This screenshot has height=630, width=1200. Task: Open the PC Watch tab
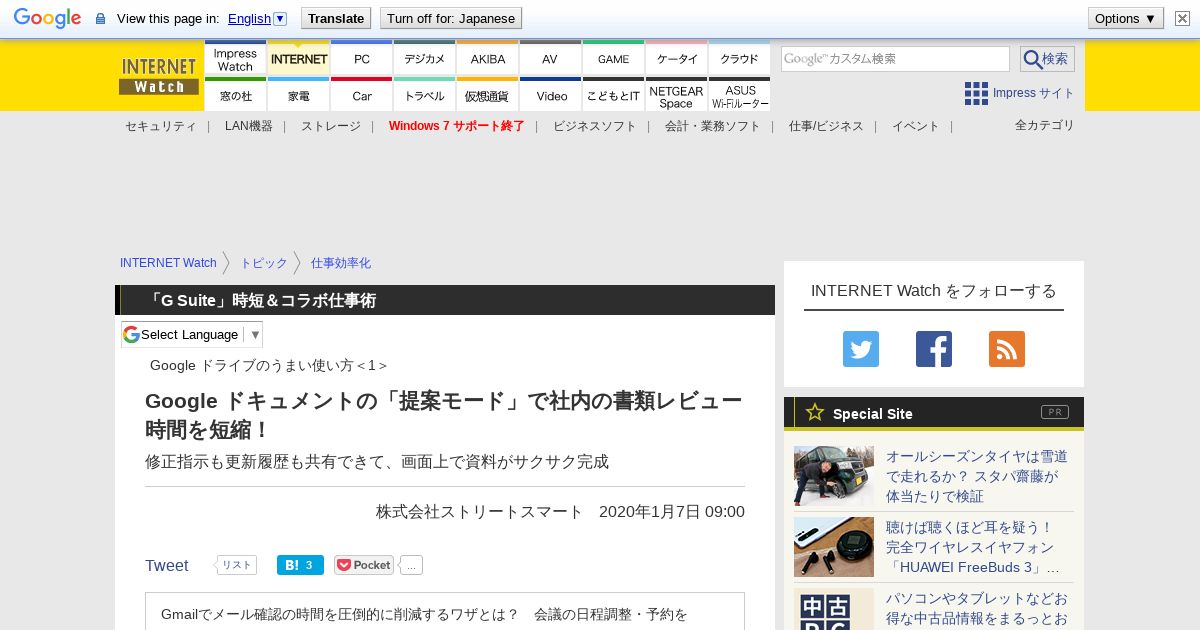[x=361, y=59]
